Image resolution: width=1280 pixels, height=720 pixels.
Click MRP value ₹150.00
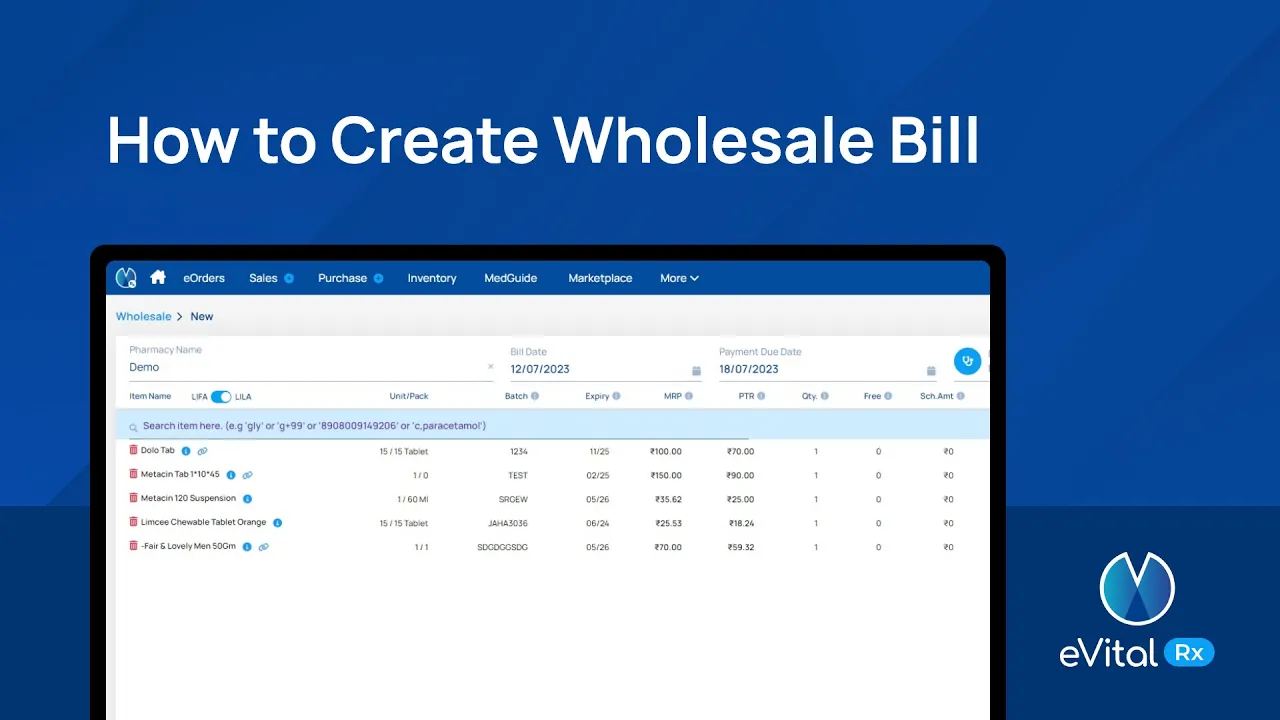click(665, 475)
